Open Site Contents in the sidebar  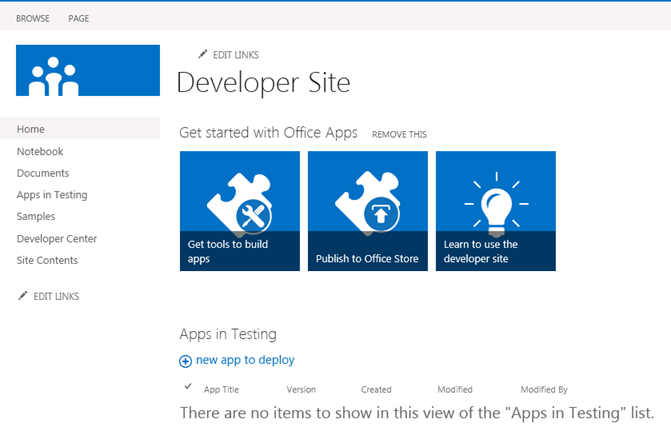pos(47,260)
